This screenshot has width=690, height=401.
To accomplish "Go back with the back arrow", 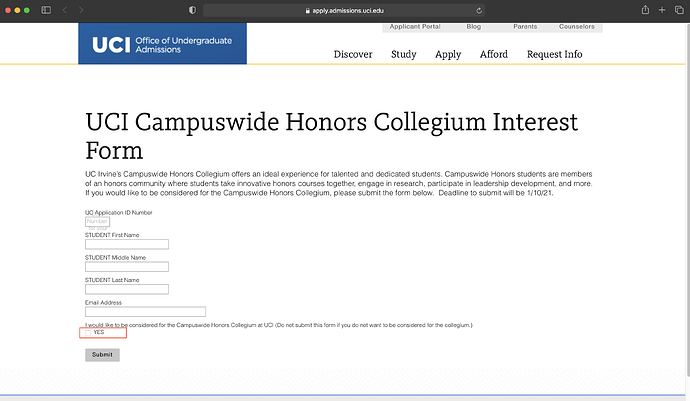I will [65, 10].
